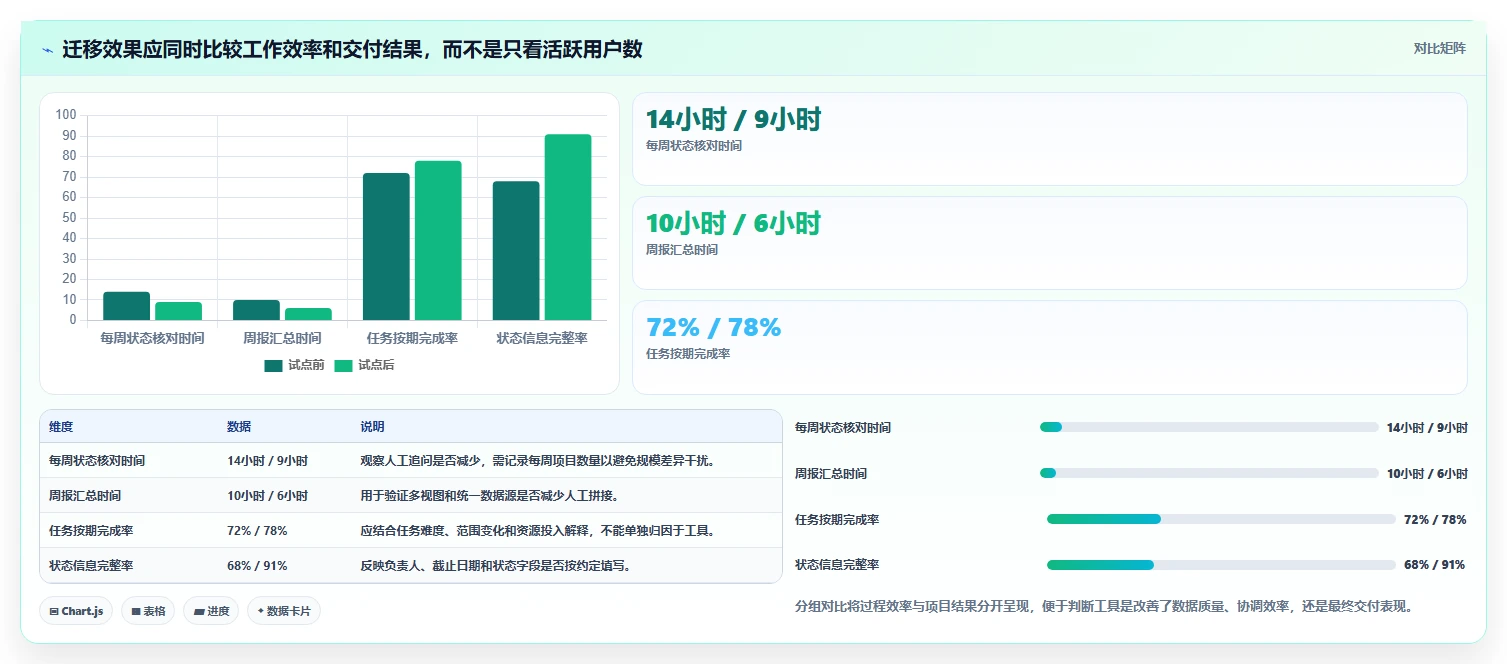Click the 每周状态核对时间 progress bar
1507x664 pixels.
[1209, 427]
